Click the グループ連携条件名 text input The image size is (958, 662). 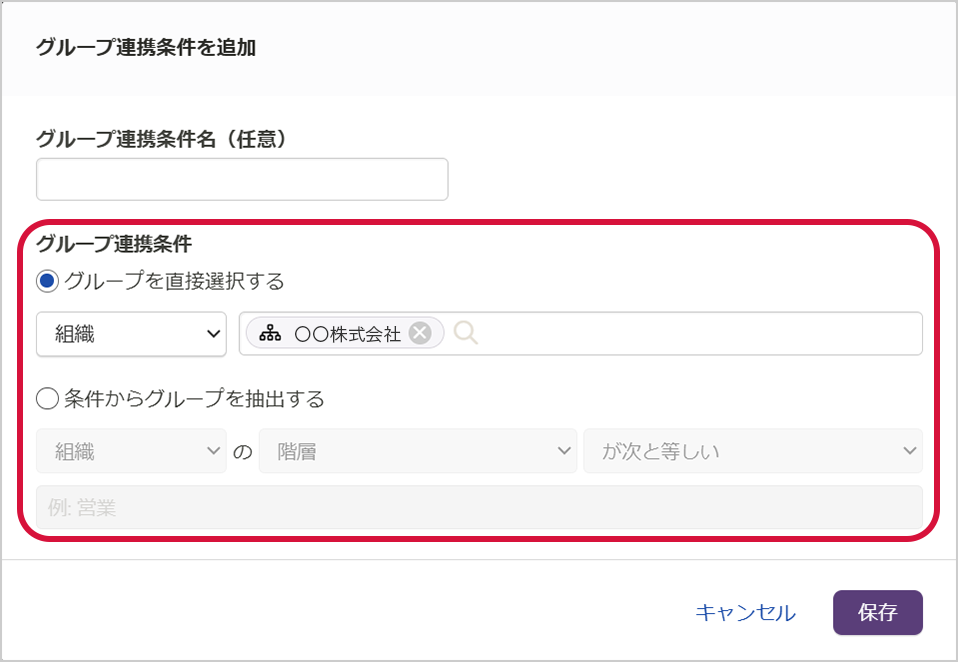click(242, 179)
